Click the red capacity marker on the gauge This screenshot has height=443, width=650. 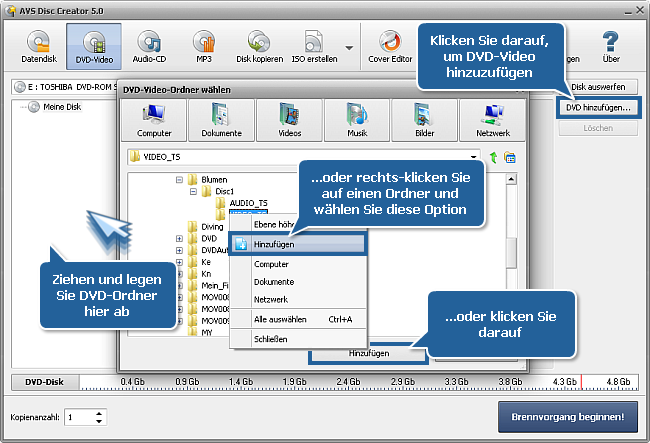(581, 382)
